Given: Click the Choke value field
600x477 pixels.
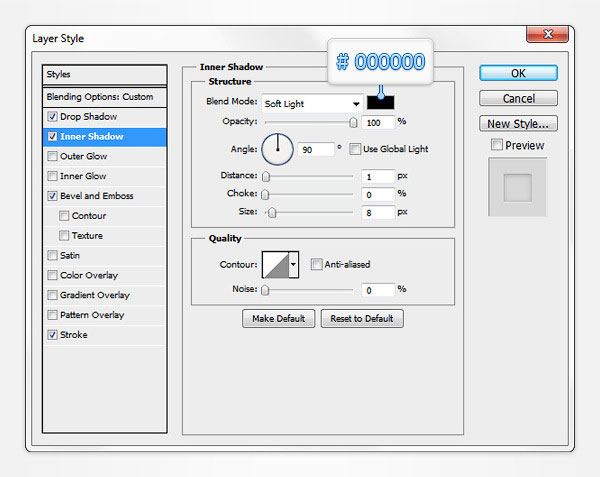Looking at the screenshot, I should tap(378, 195).
